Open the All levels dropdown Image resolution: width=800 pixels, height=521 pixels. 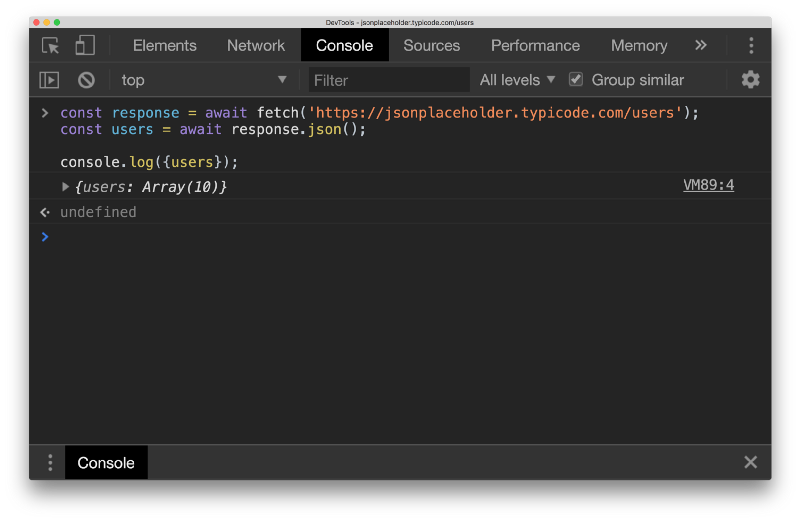(x=517, y=80)
